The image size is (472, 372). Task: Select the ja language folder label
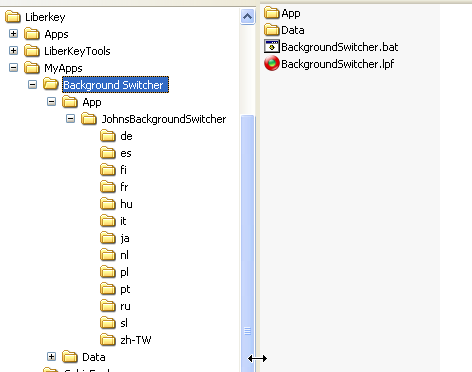click(x=125, y=238)
